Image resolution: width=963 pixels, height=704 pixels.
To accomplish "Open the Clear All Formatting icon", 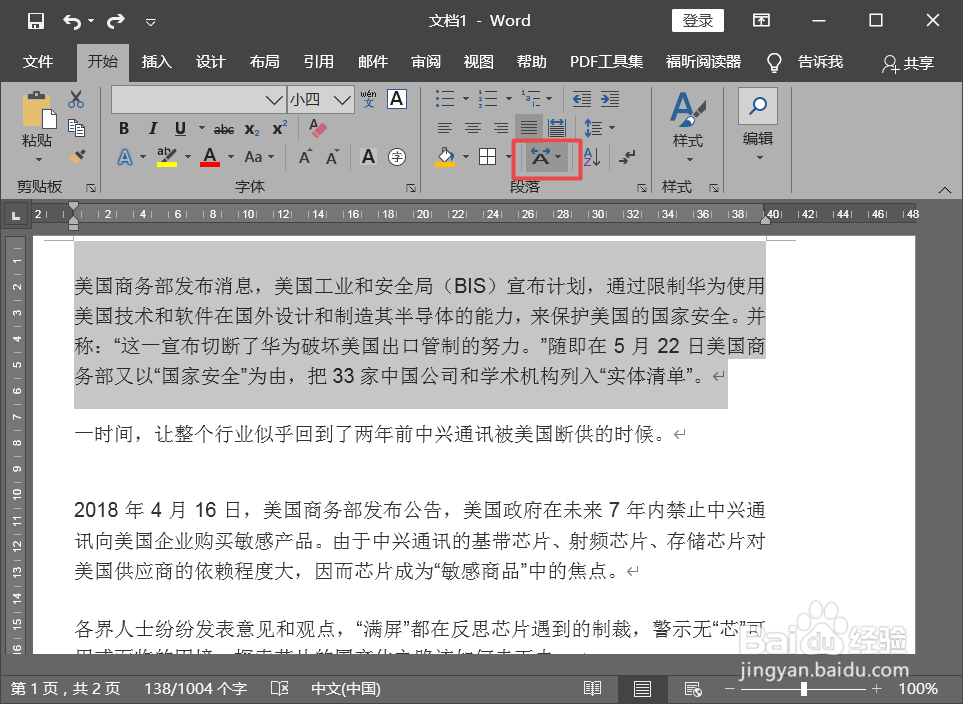I will click(x=317, y=128).
